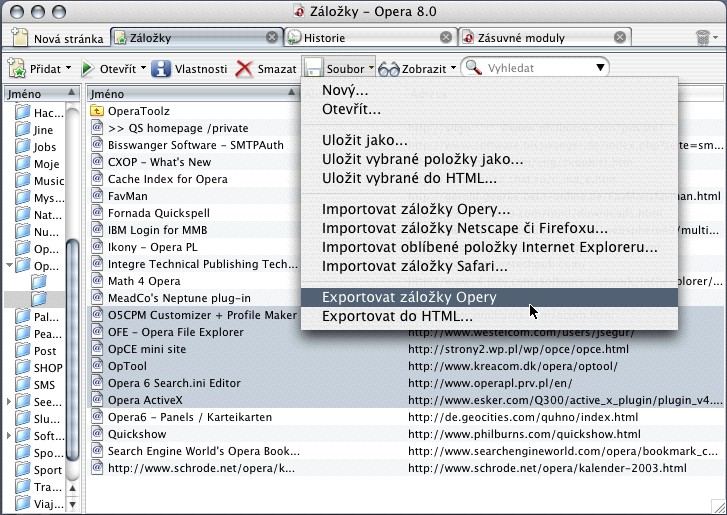This screenshot has height=515, width=727.
Task: Click de.geocities.com/quhno address cell
Action: coord(523,417)
